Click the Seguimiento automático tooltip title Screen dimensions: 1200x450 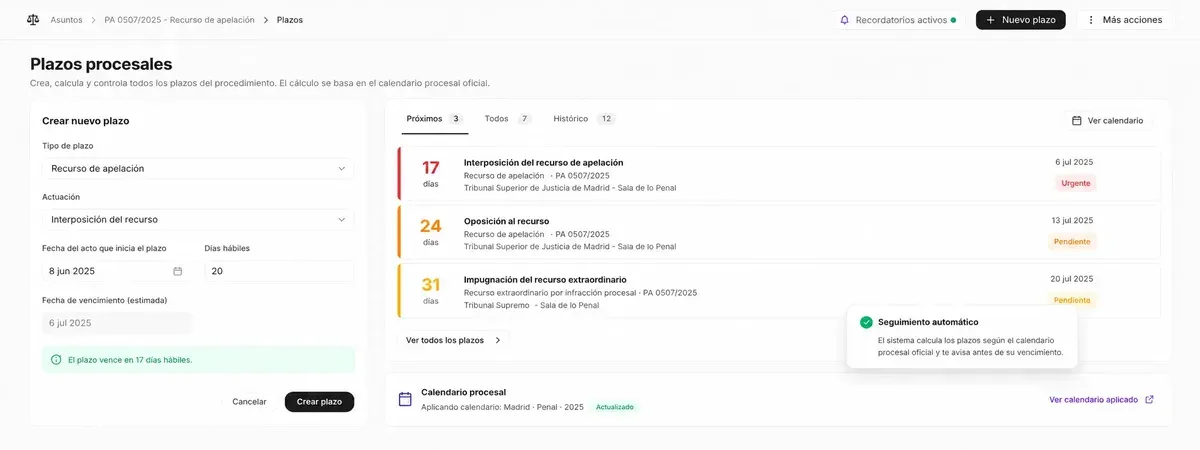click(x=928, y=322)
